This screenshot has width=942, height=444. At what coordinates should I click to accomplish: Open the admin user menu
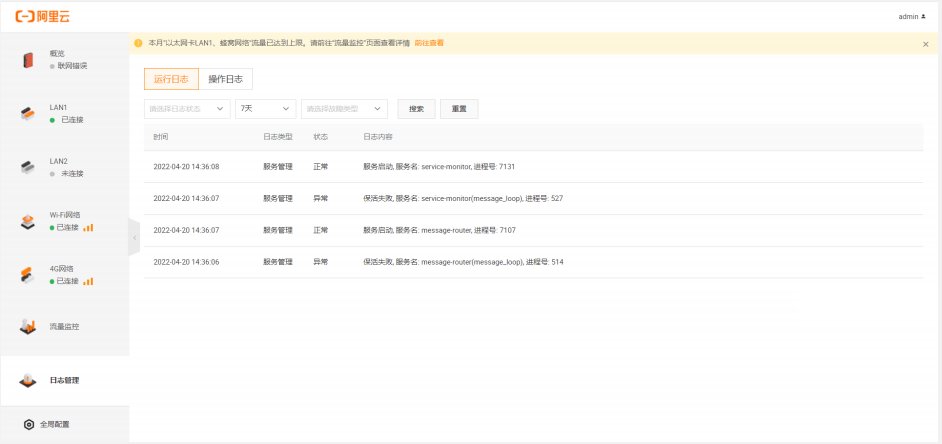(x=912, y=17)
